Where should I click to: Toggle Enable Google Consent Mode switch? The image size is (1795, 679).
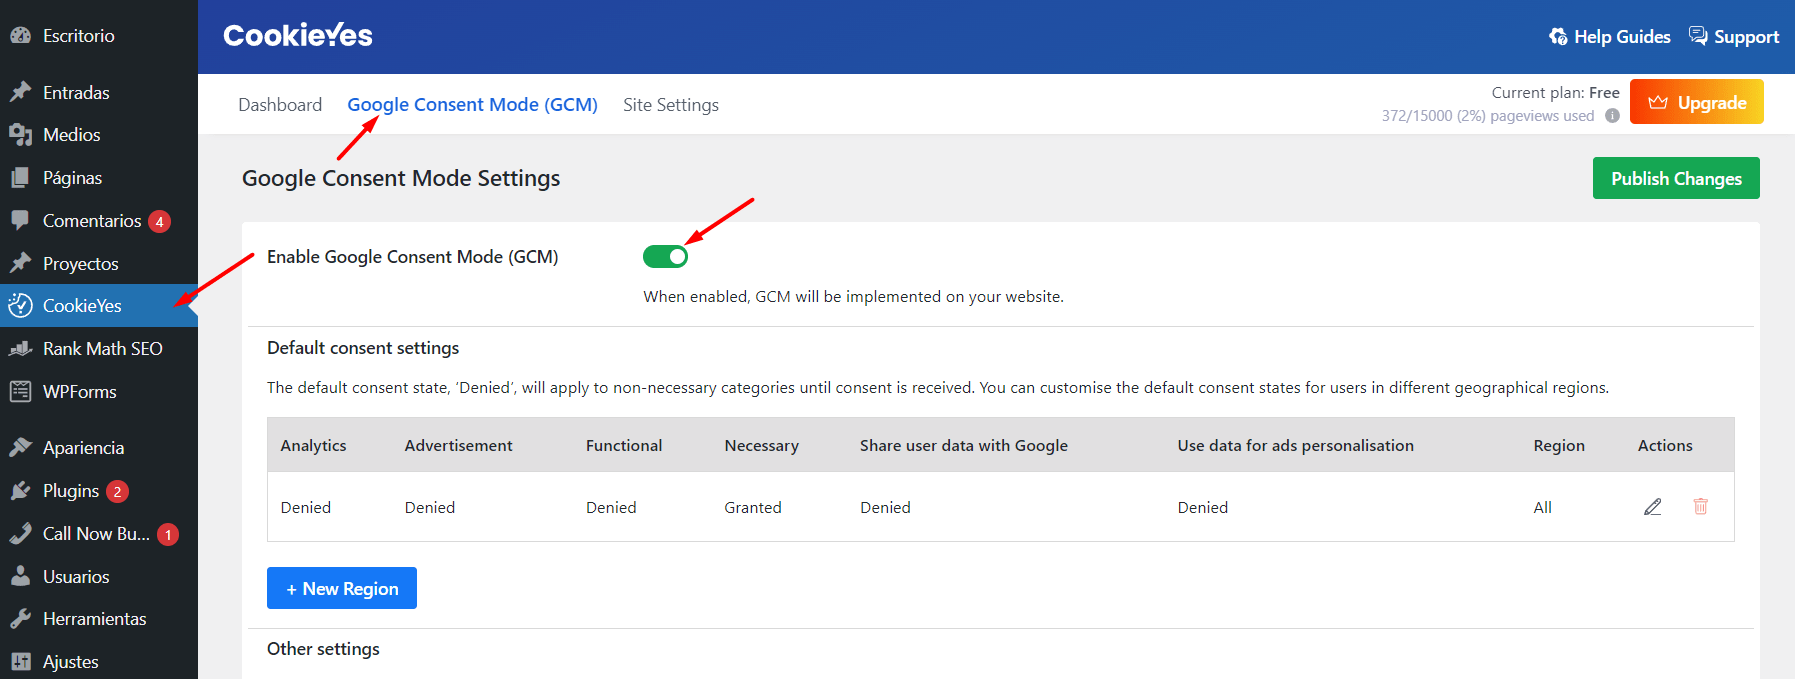(x=665, y=257)
